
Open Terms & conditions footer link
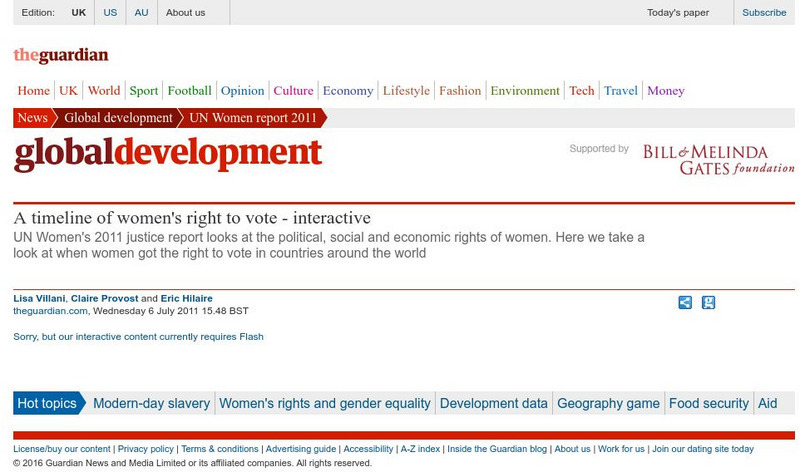[220, 449]
